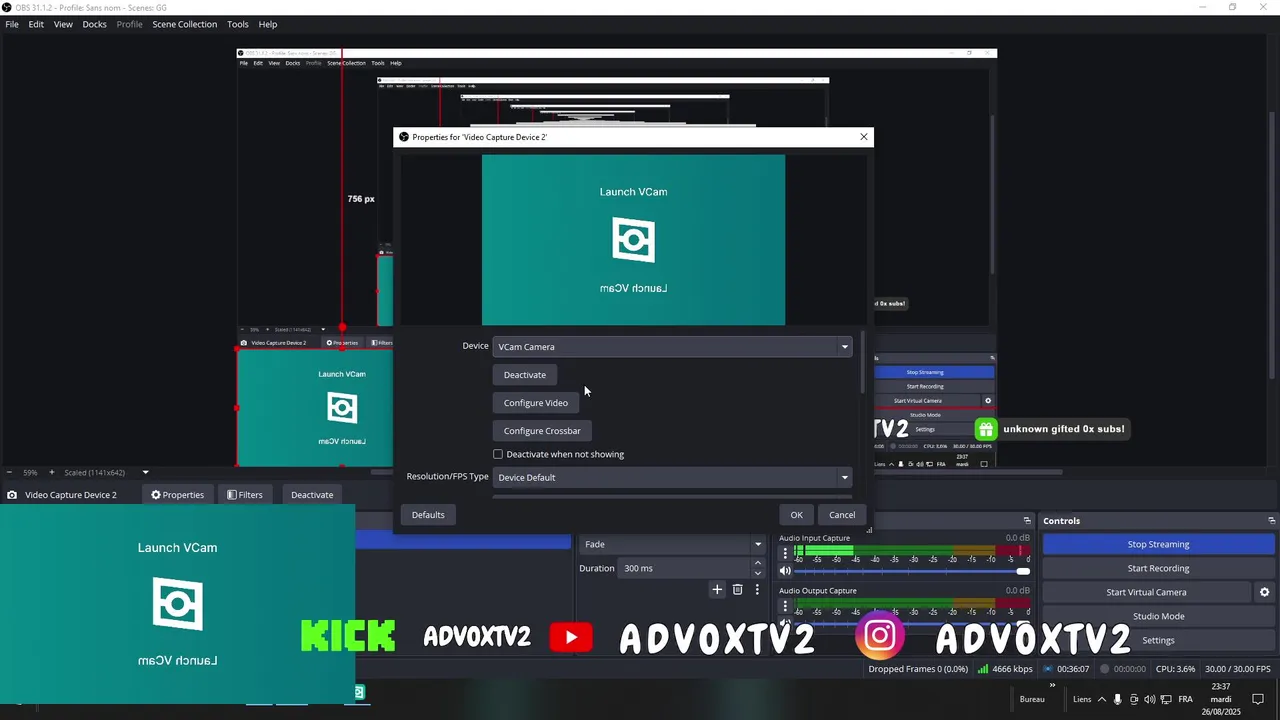Remove transition with the trash icon
This screenshot has width=1280, height=720.
tap(738, 590)
